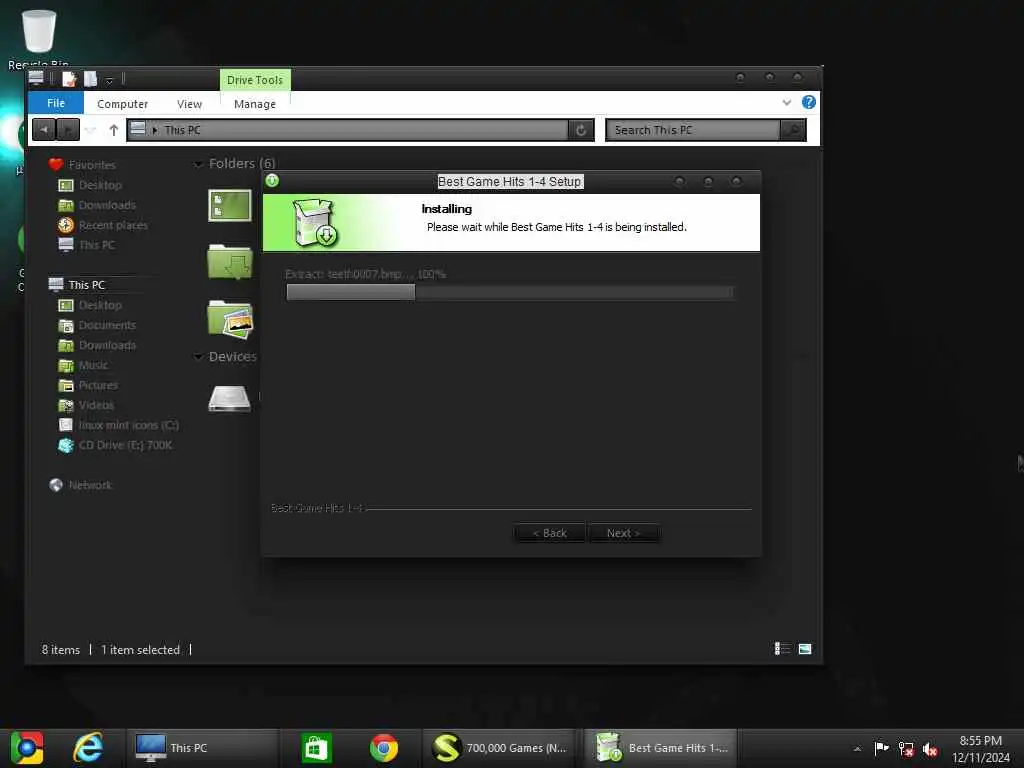Switch to details view in status bar
Screen dimensions: 1024x768
point(782,648)
